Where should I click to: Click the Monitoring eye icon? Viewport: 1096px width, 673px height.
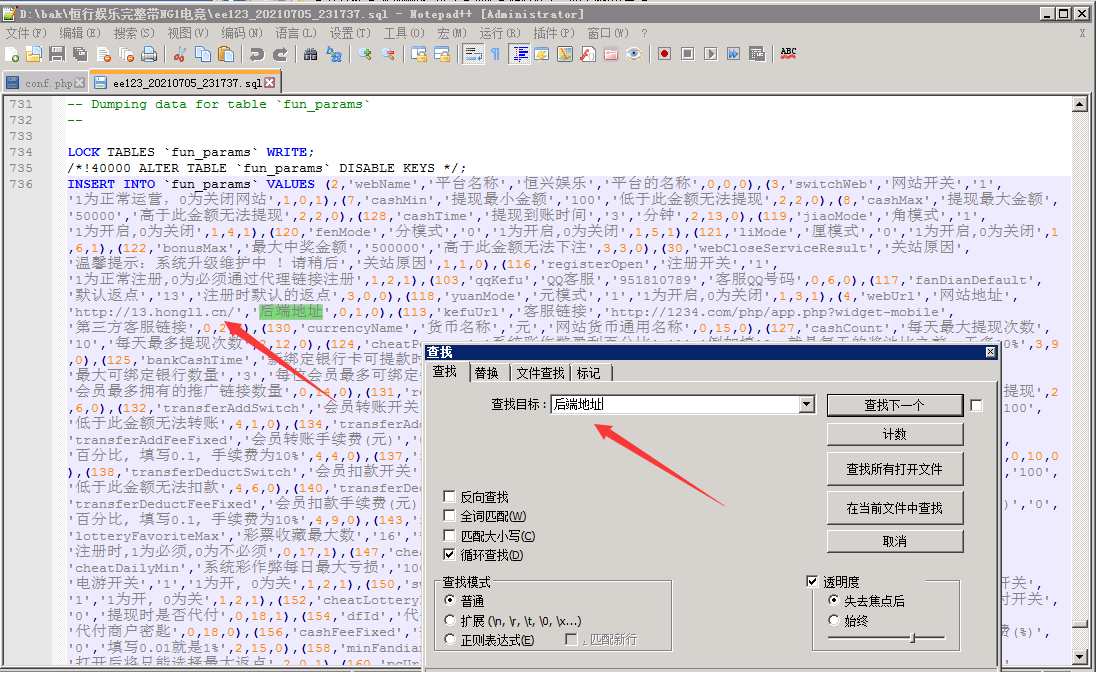634,55
